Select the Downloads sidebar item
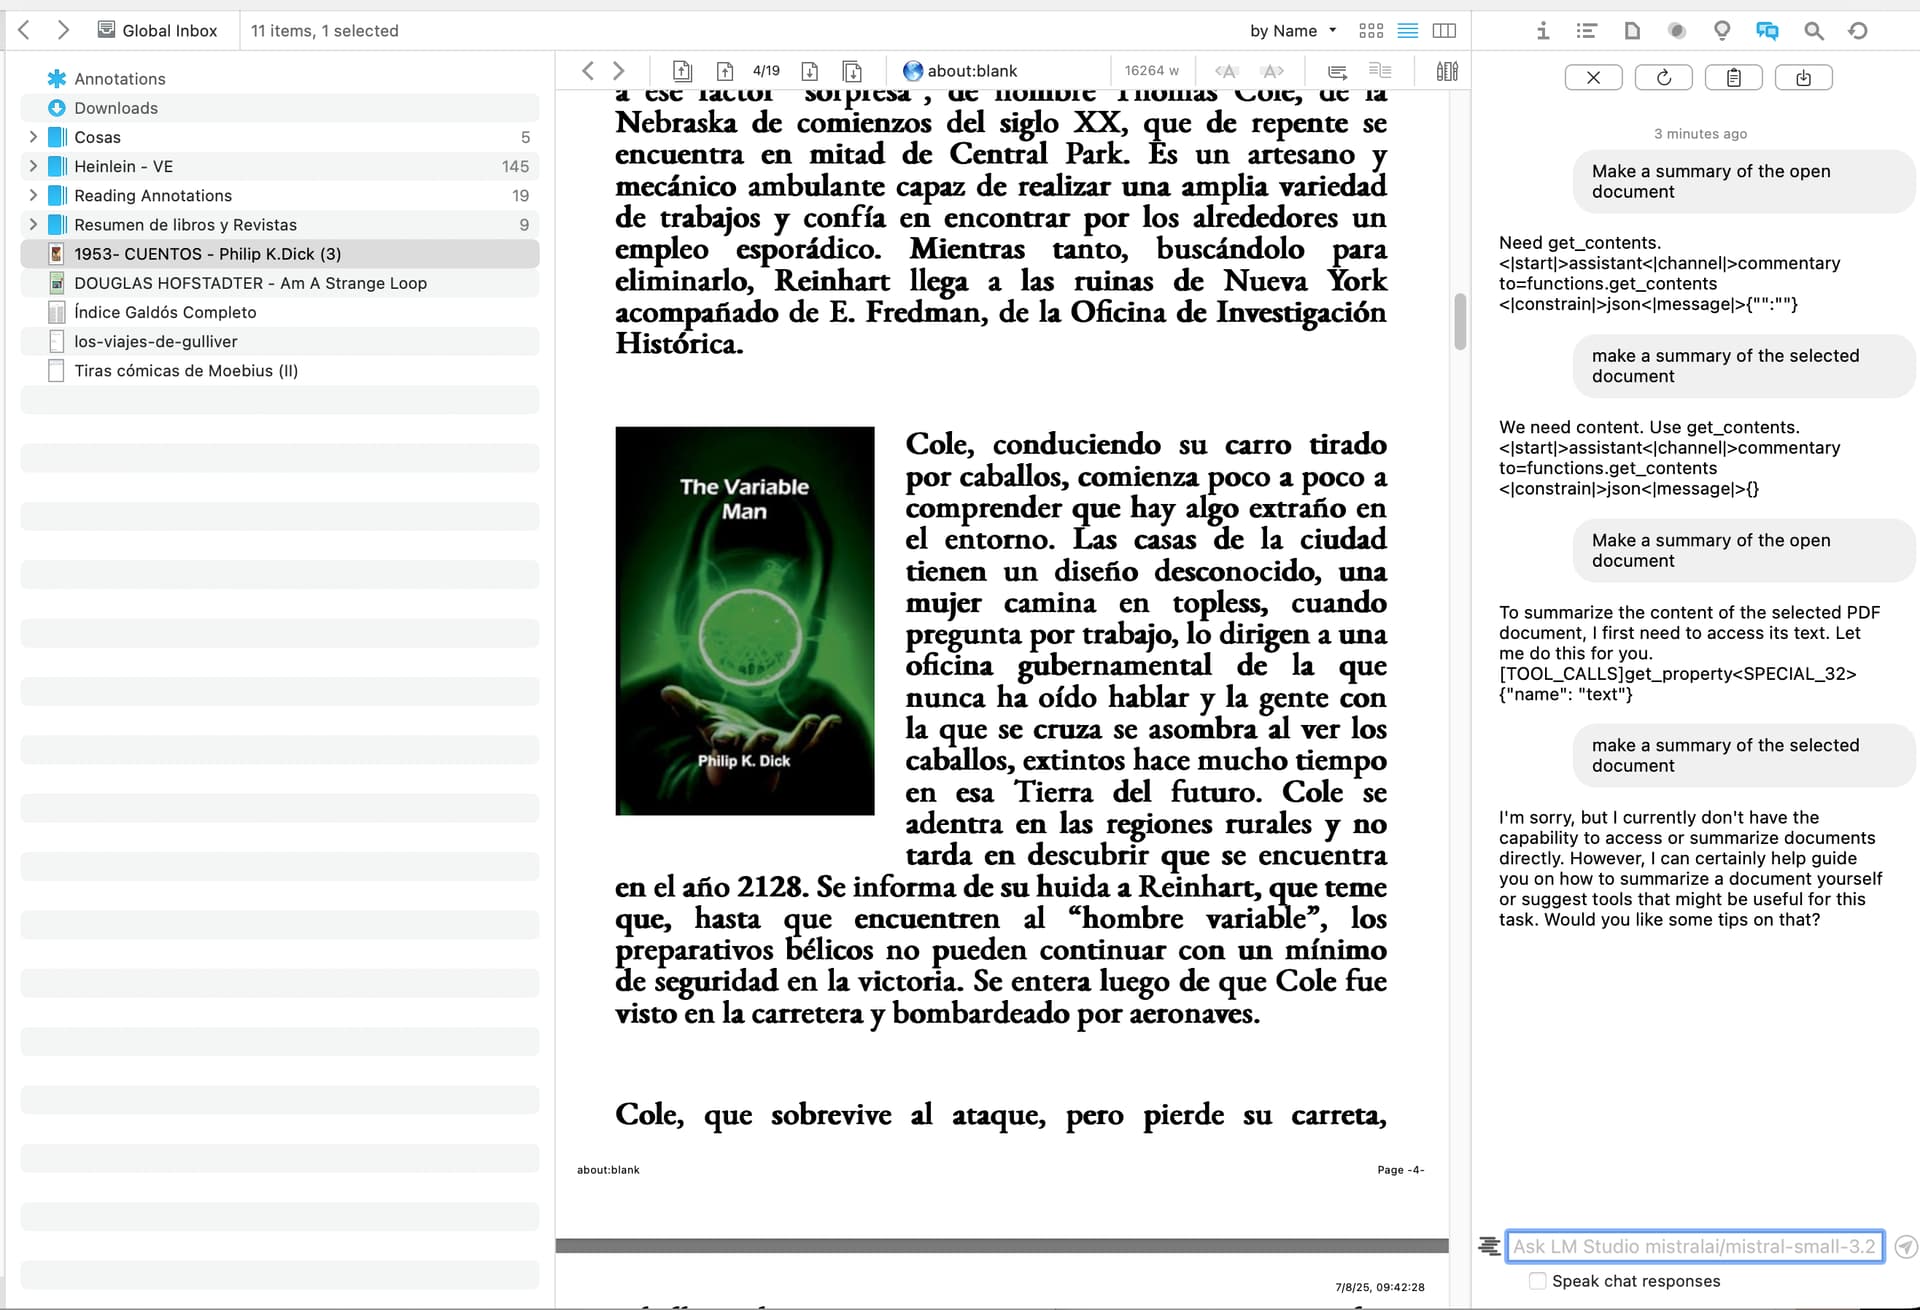The image size is (1920, 1310). tap(116, 108)
